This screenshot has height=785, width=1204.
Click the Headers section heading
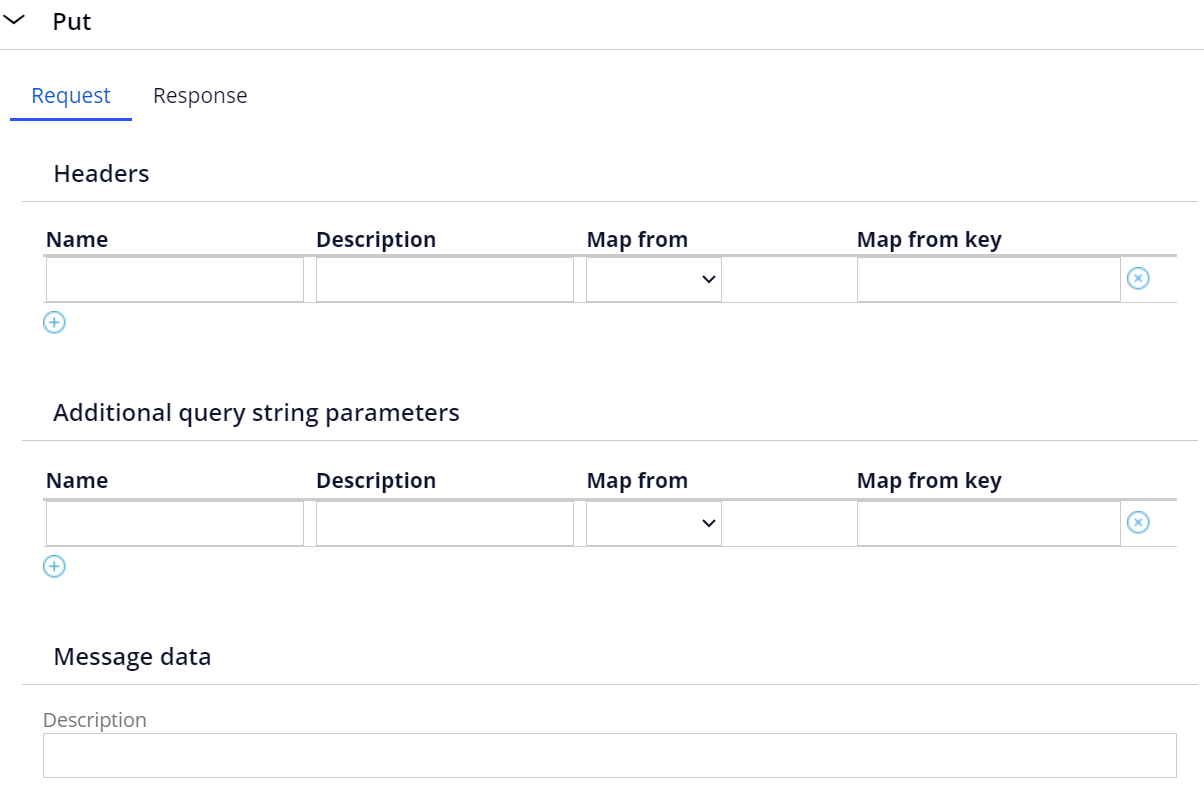[x=101, y=173]
